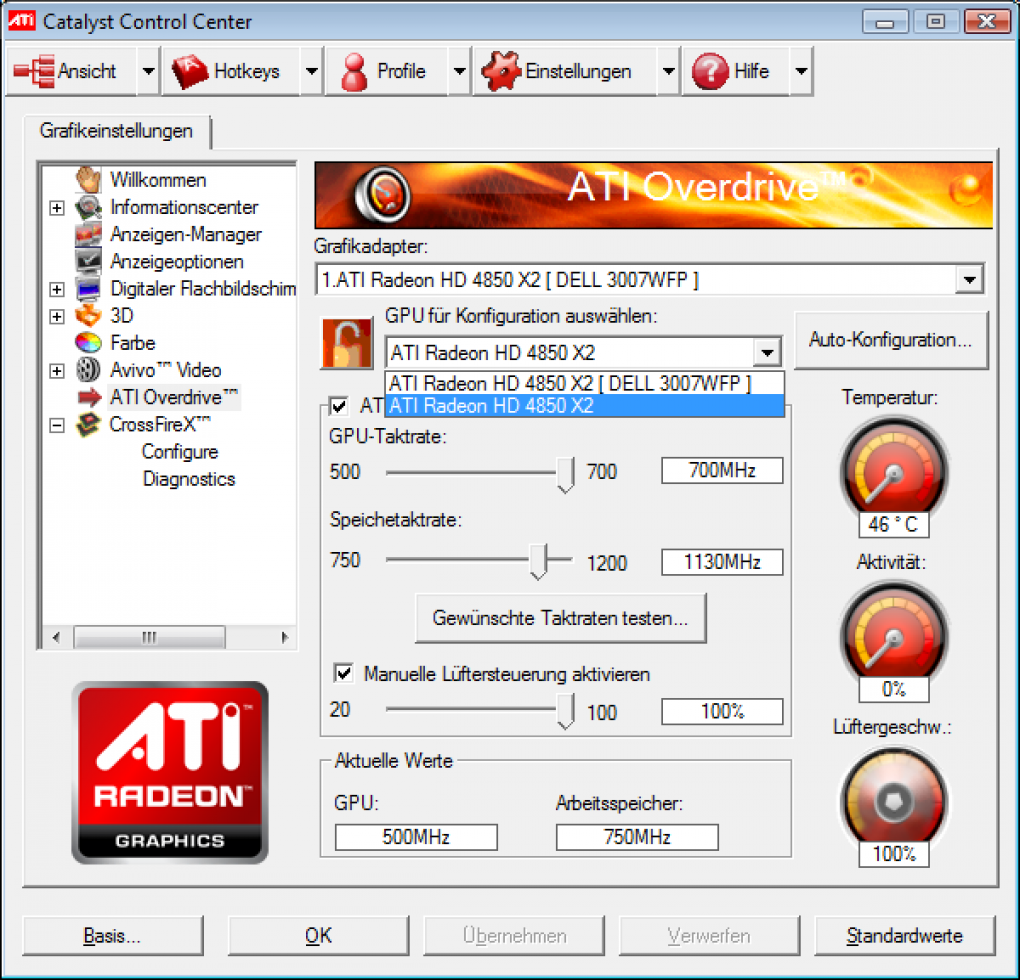Open the Hilfe dropdown arrow
This screenshot has height=980, width=1020.
point(801,71)
